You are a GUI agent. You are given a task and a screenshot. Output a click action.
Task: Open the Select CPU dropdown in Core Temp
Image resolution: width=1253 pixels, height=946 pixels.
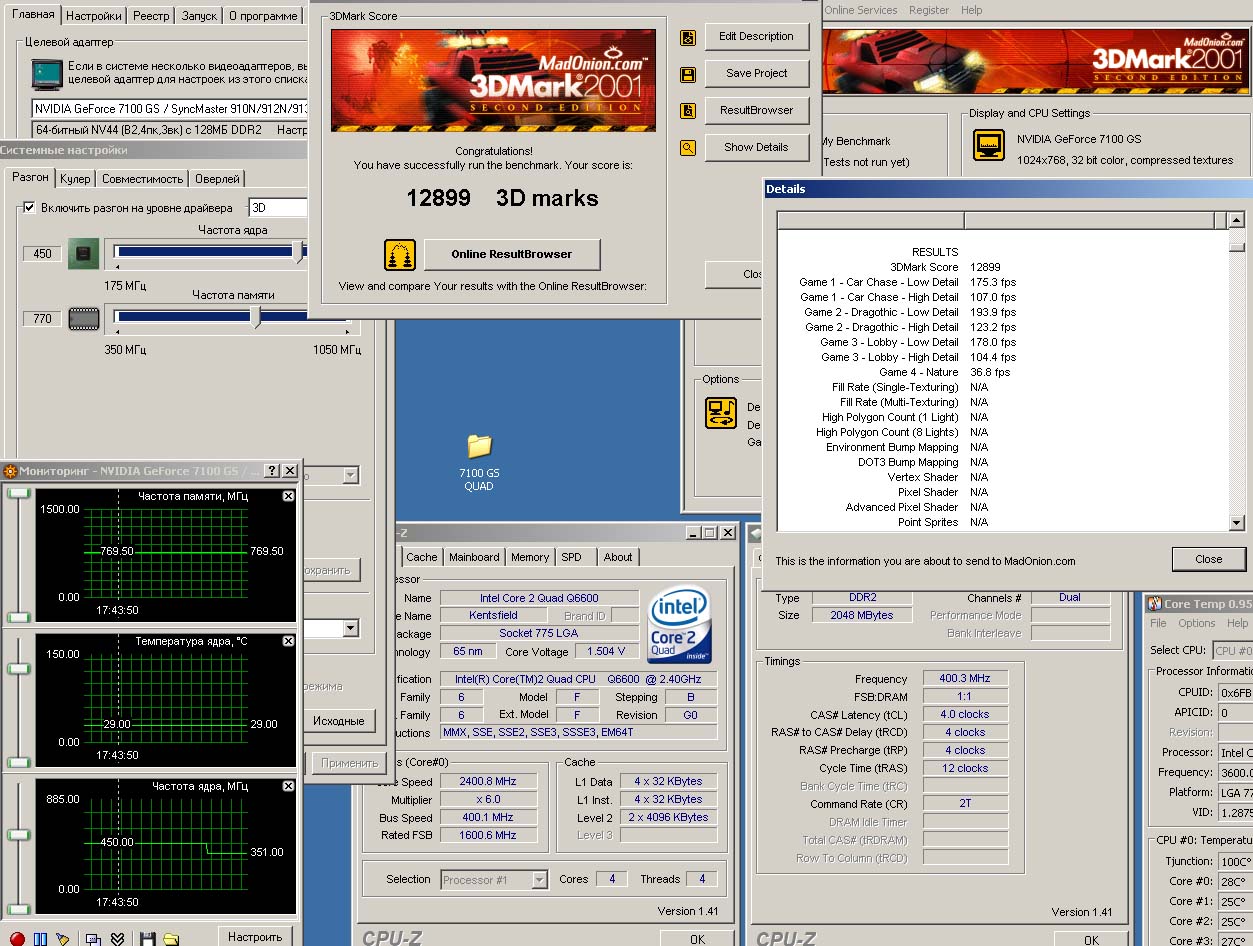coord(1232,651)
